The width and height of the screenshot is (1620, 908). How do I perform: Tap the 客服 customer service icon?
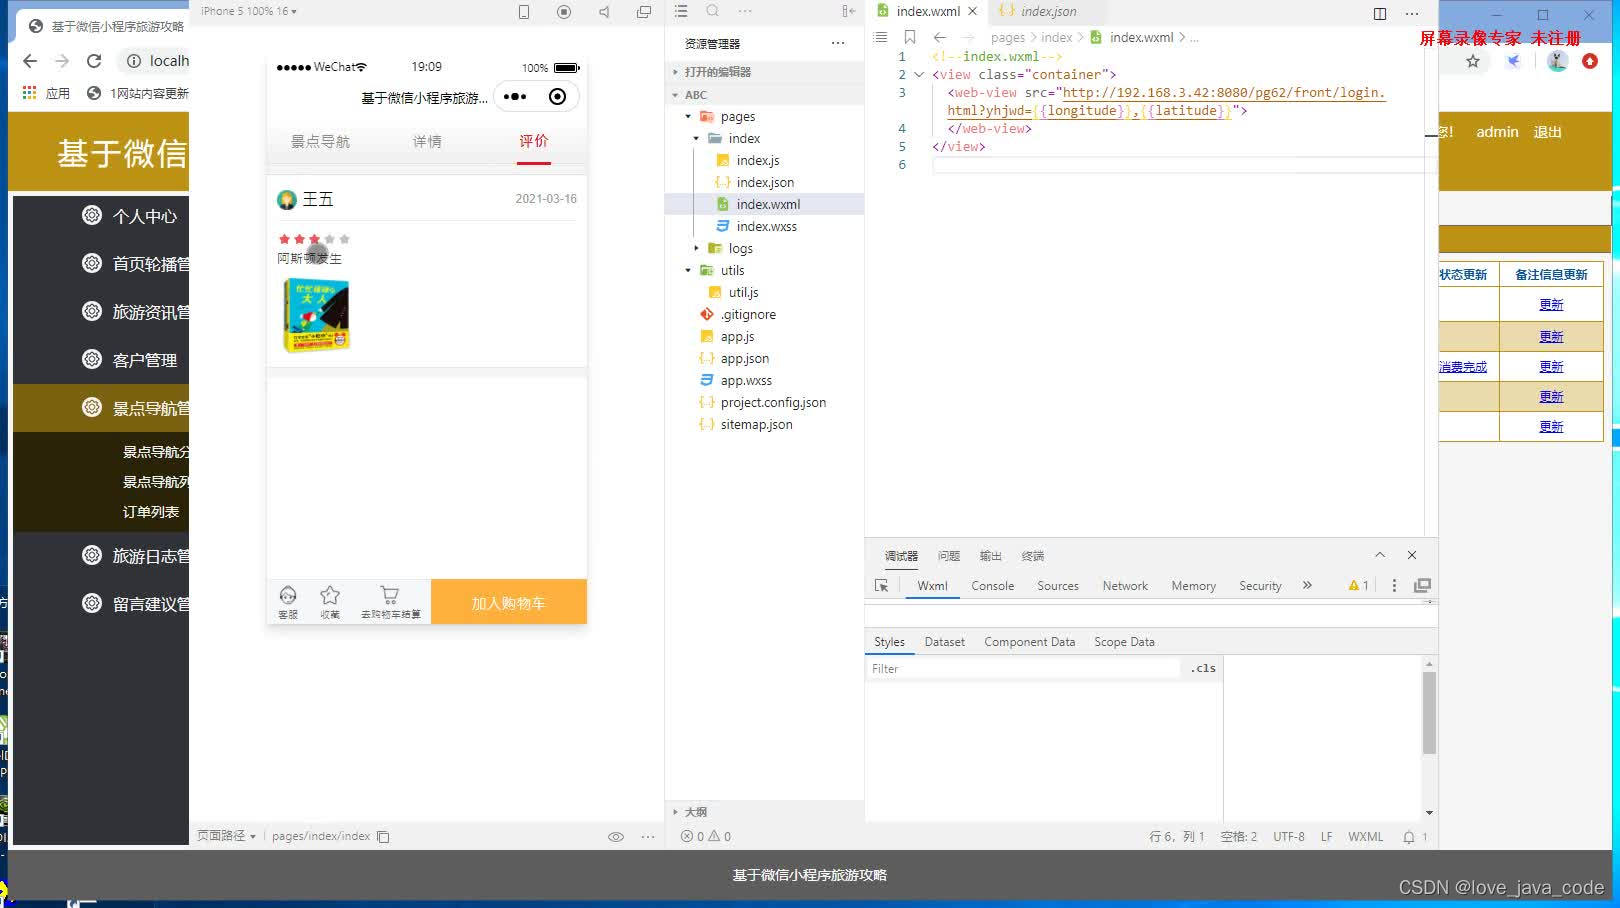click(x=288, y=602)
